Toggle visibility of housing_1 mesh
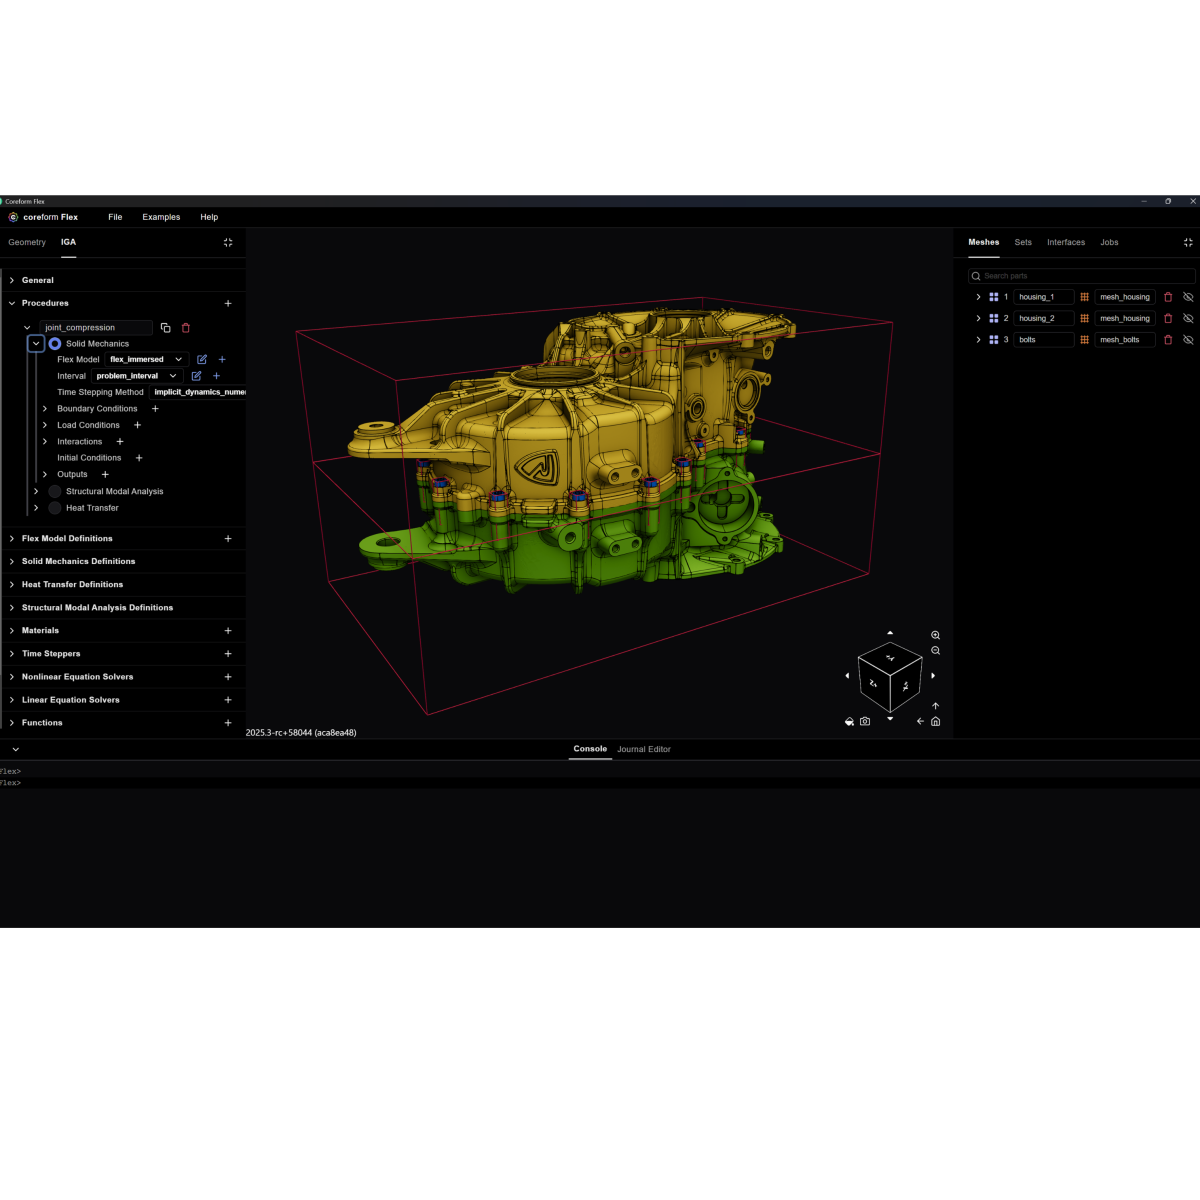 tap(1188, 297)
